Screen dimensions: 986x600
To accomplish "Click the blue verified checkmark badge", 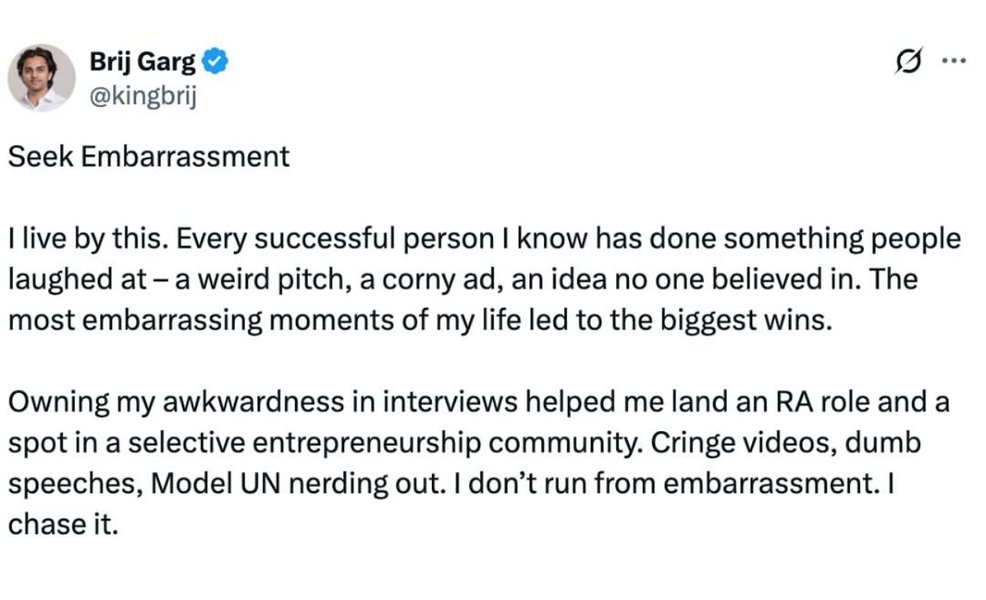I will click(217, 62).
